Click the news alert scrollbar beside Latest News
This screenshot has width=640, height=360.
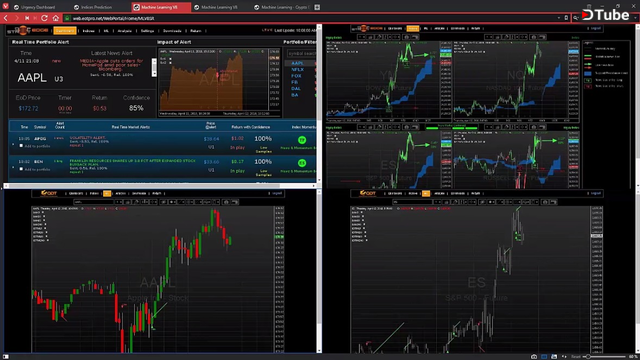point(154,67)
